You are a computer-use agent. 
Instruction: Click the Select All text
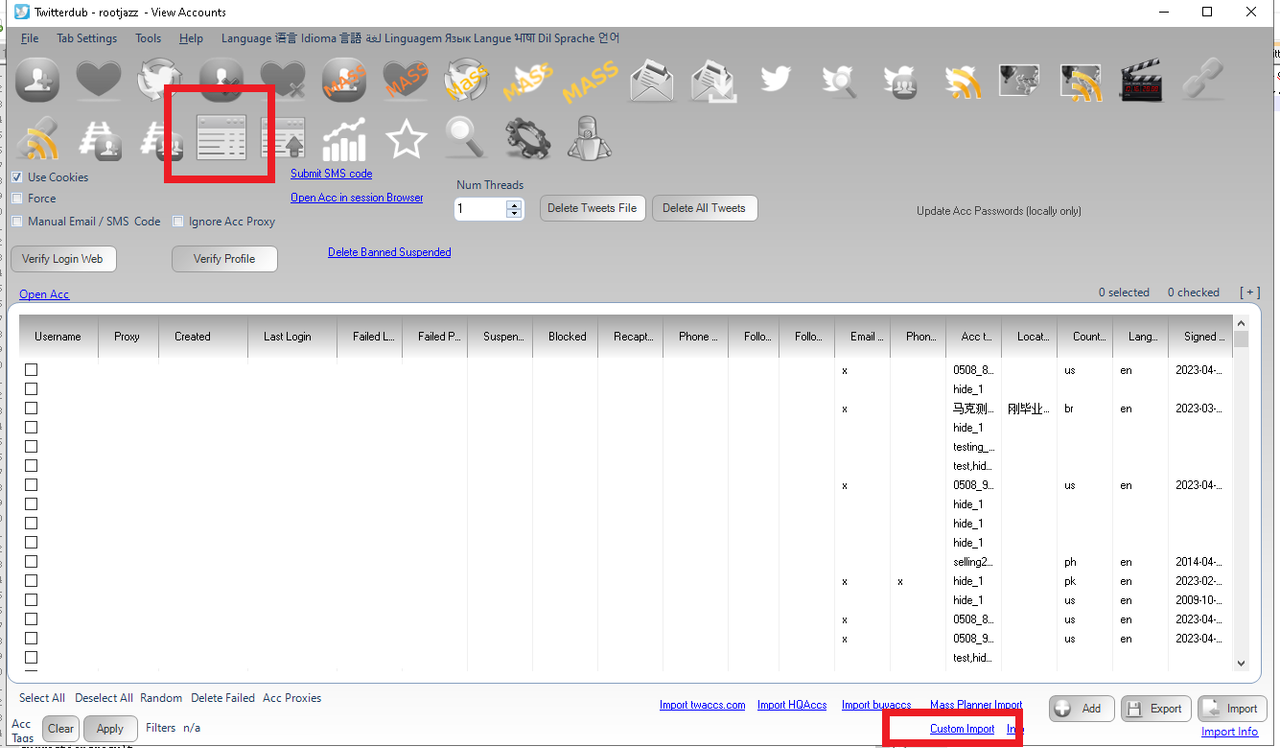tap(42, 698)
